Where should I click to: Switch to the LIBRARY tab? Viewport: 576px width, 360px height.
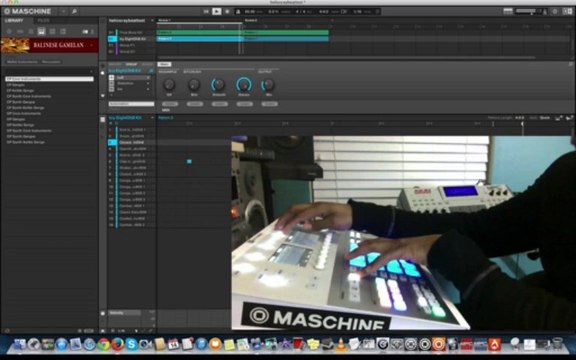pyautogui.click(x=14, y=21)
